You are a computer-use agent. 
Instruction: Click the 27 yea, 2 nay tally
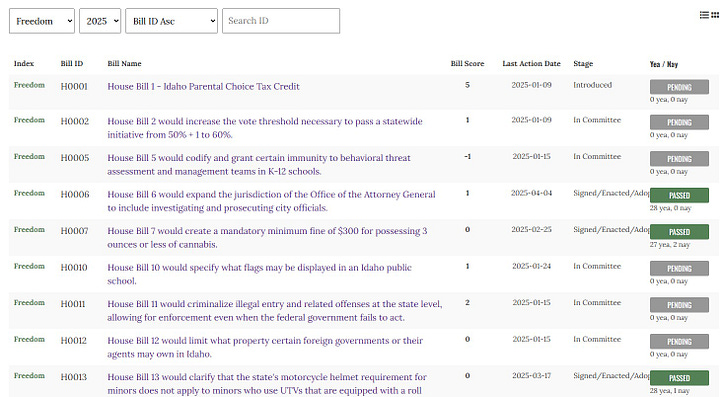coord(670,245)
